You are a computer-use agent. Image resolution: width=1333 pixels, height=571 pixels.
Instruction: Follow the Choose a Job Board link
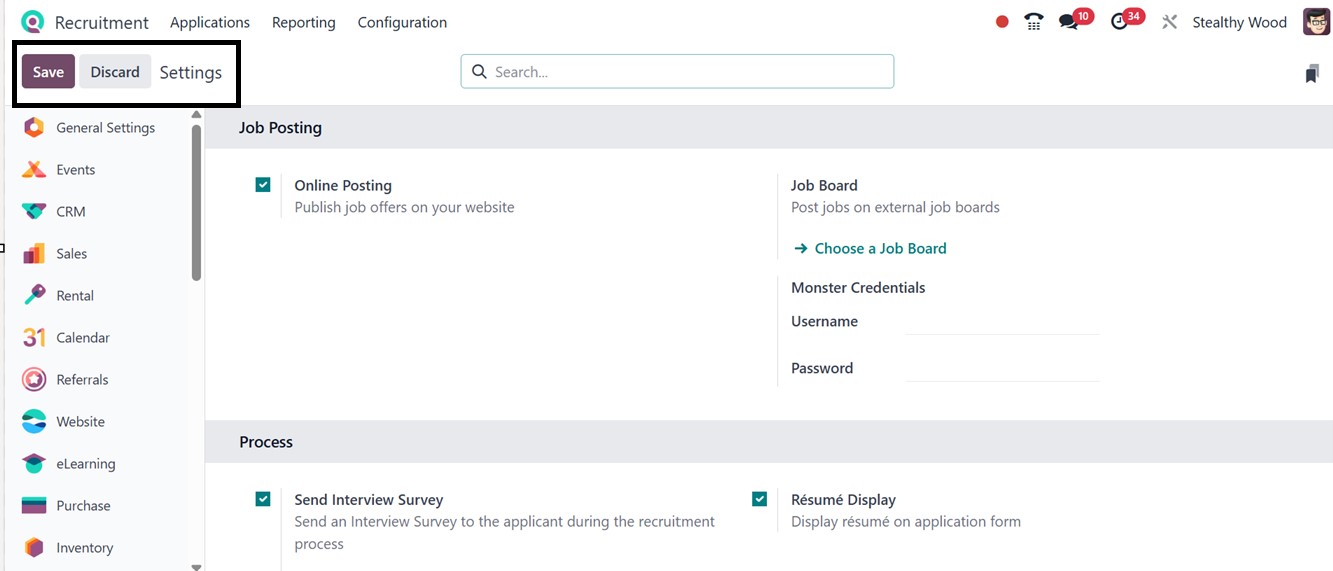[x=879, y=248]
